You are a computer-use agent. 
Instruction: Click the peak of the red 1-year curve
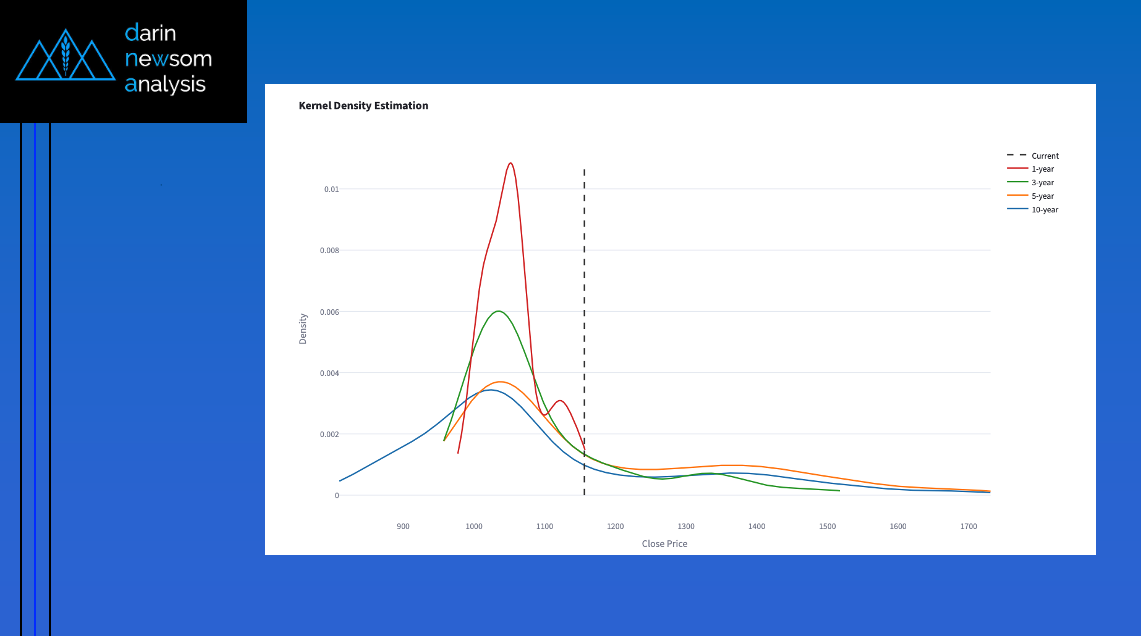pos(510,163)
